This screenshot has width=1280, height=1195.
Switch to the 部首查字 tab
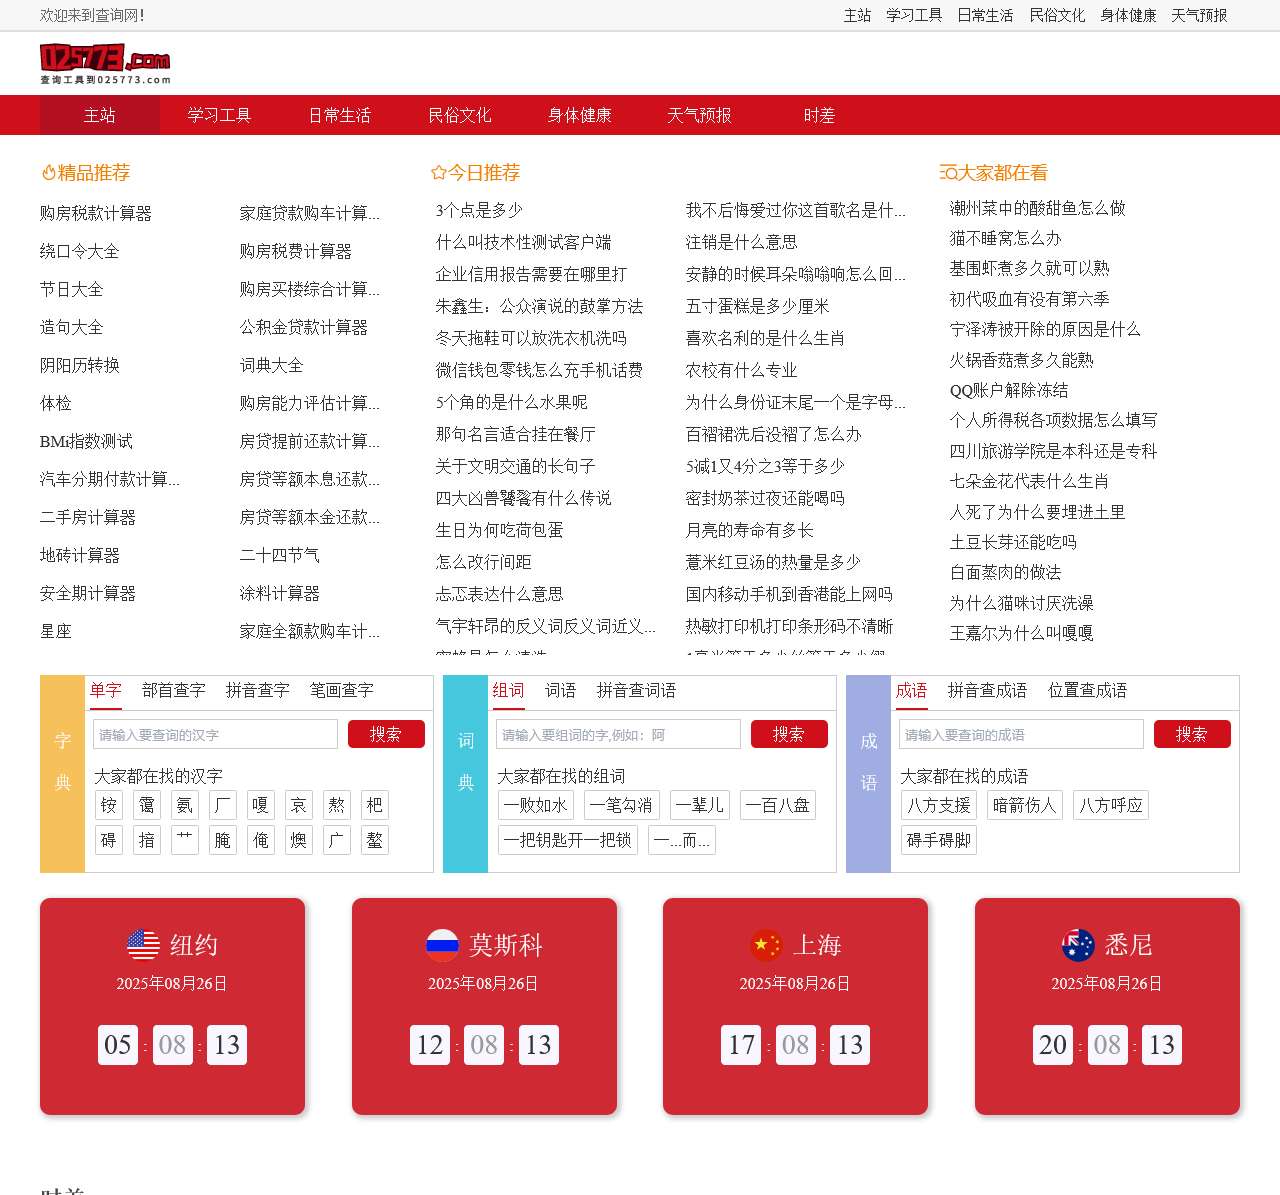pos(172,690)
